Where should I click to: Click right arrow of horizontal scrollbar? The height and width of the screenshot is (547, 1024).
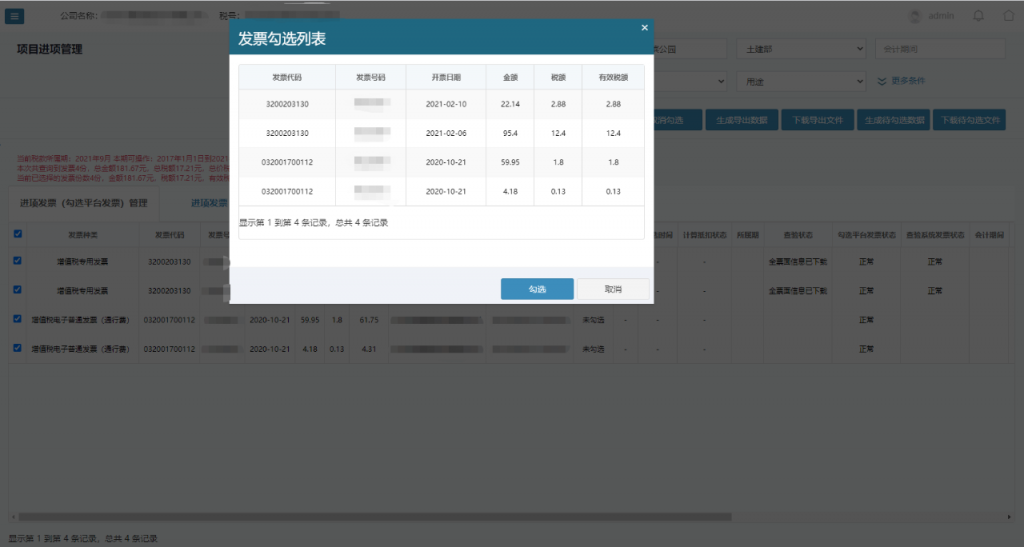[x=1009, y=517]
